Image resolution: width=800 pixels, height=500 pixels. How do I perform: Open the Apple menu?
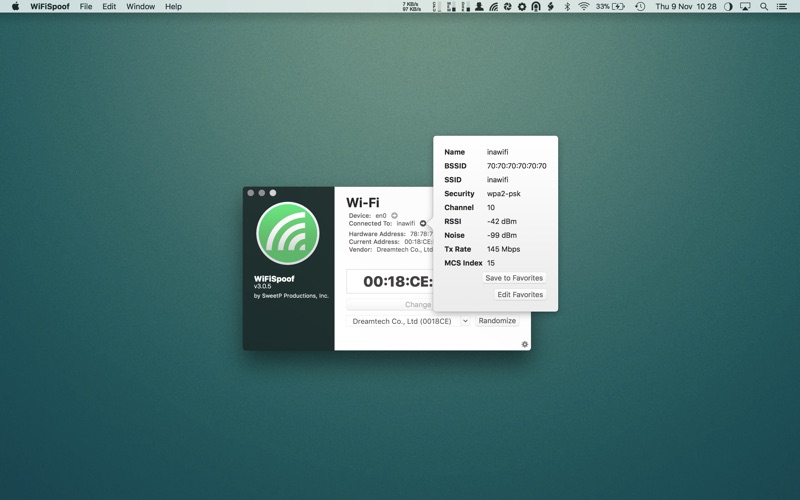15,7
